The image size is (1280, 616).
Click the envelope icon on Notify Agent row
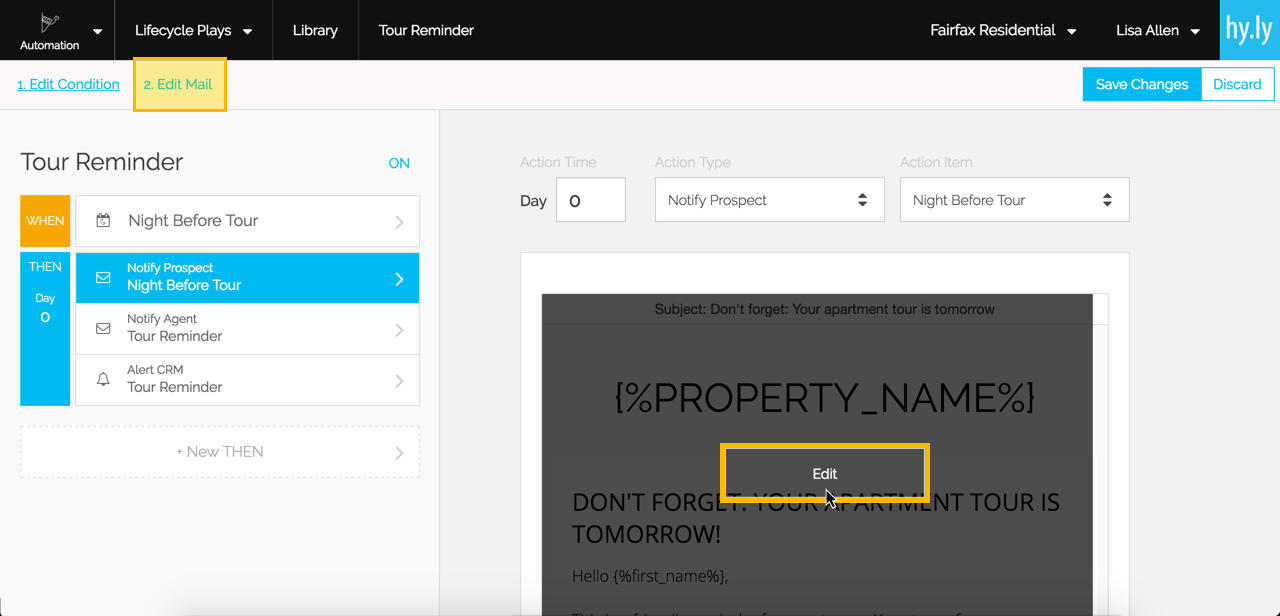tap(103, 328)
